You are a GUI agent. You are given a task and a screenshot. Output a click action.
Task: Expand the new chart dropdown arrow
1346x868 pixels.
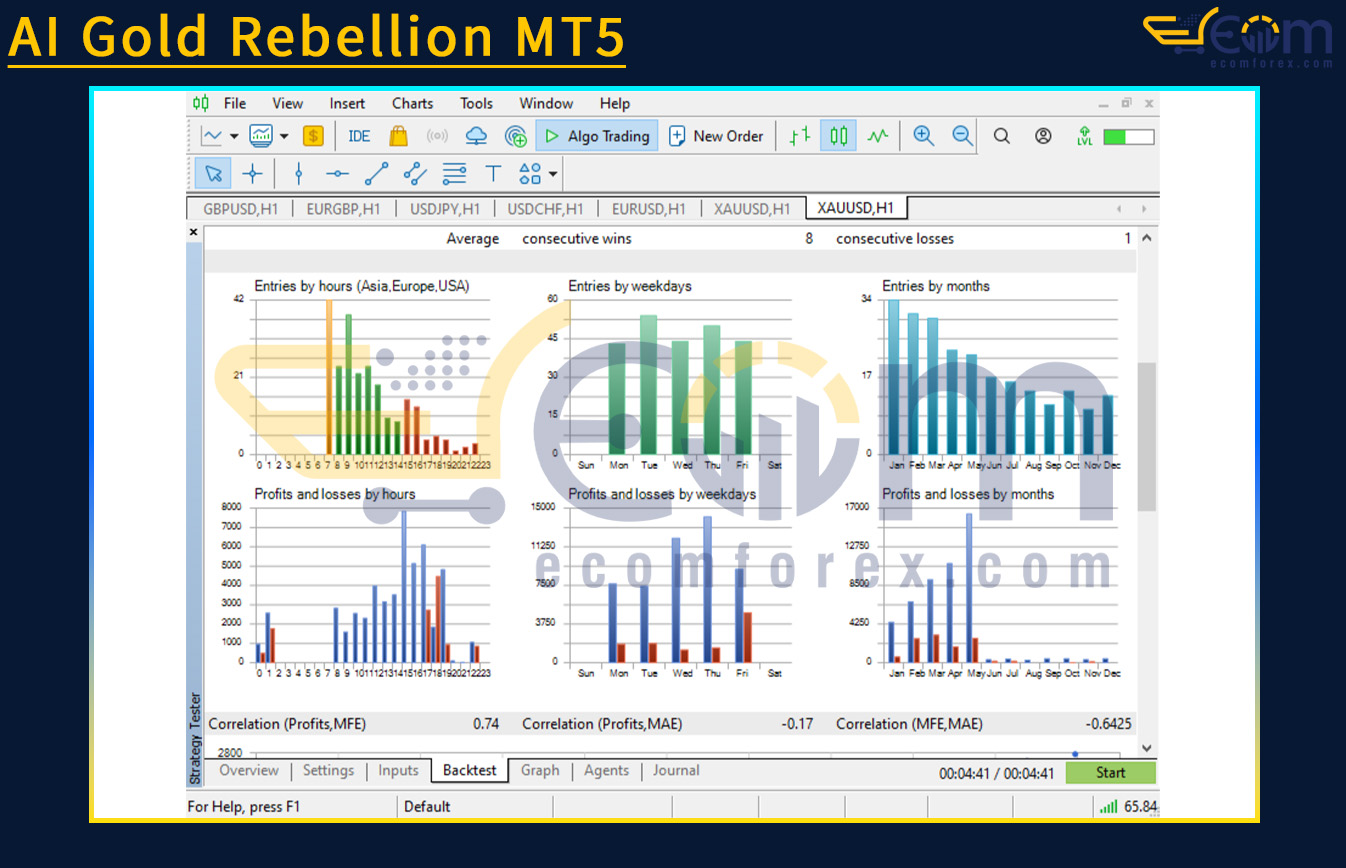(234, 137)
